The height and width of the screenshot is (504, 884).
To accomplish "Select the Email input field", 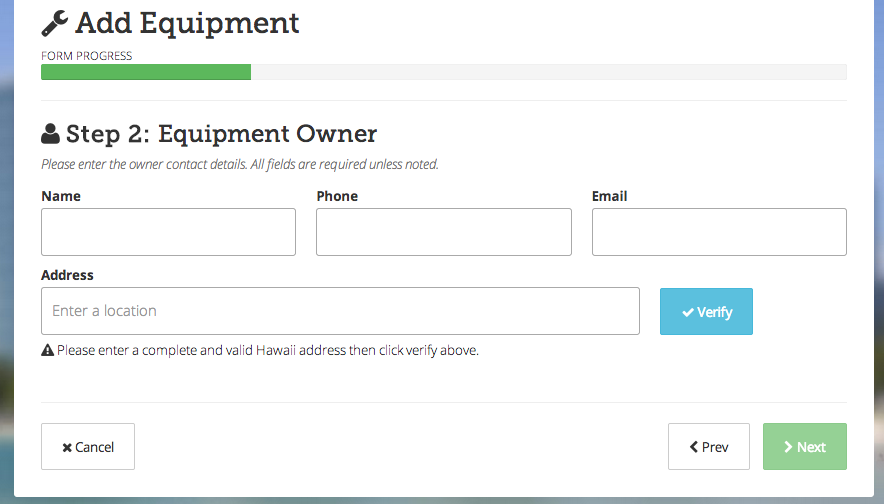I will point(719,232).
